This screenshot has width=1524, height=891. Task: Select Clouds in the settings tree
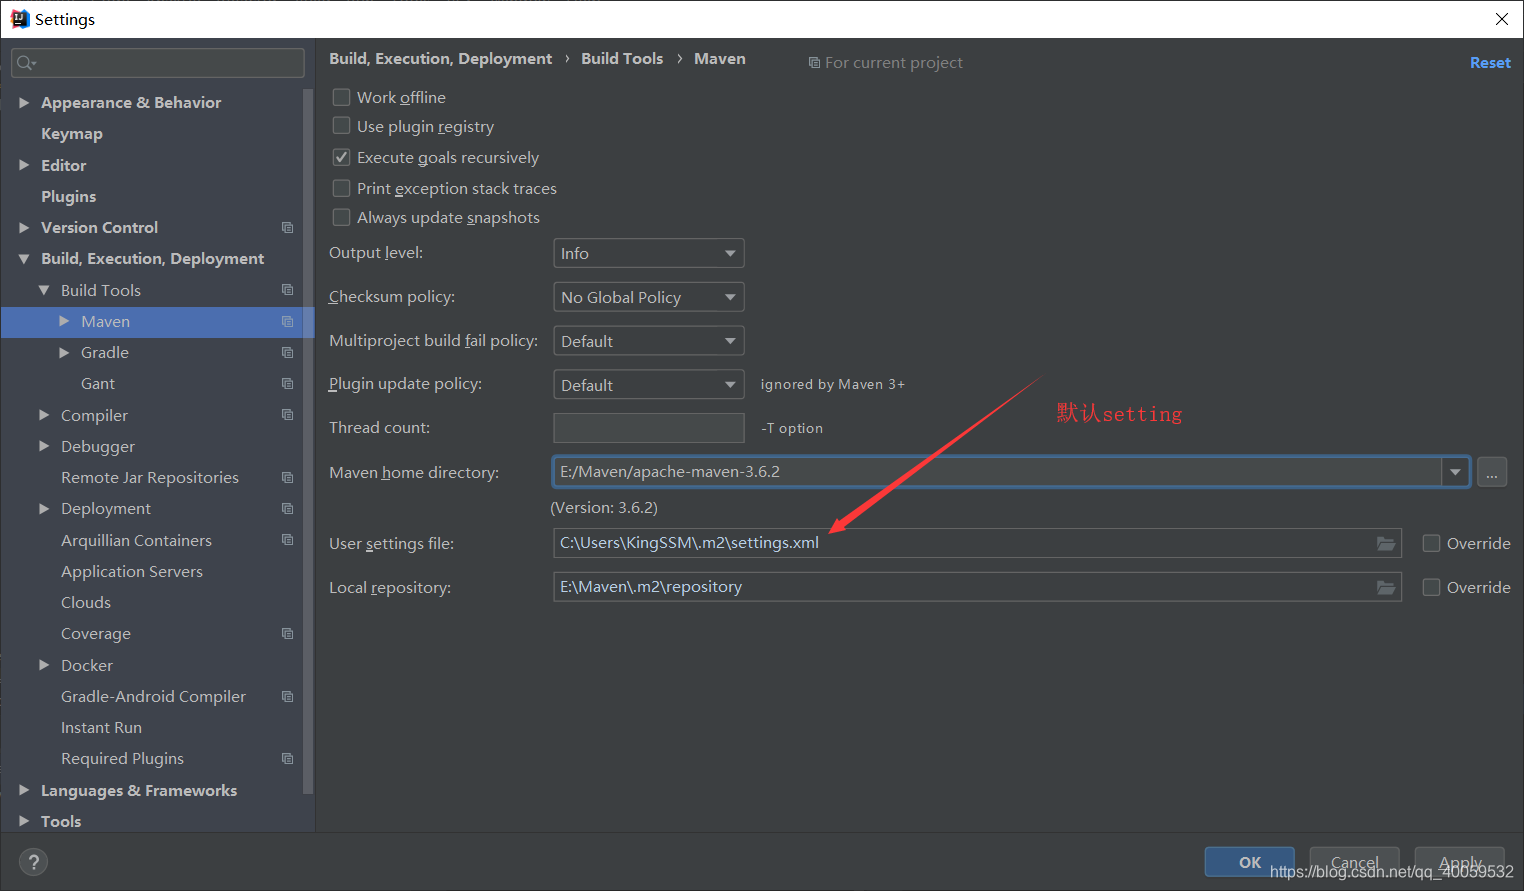pos(86,603)
